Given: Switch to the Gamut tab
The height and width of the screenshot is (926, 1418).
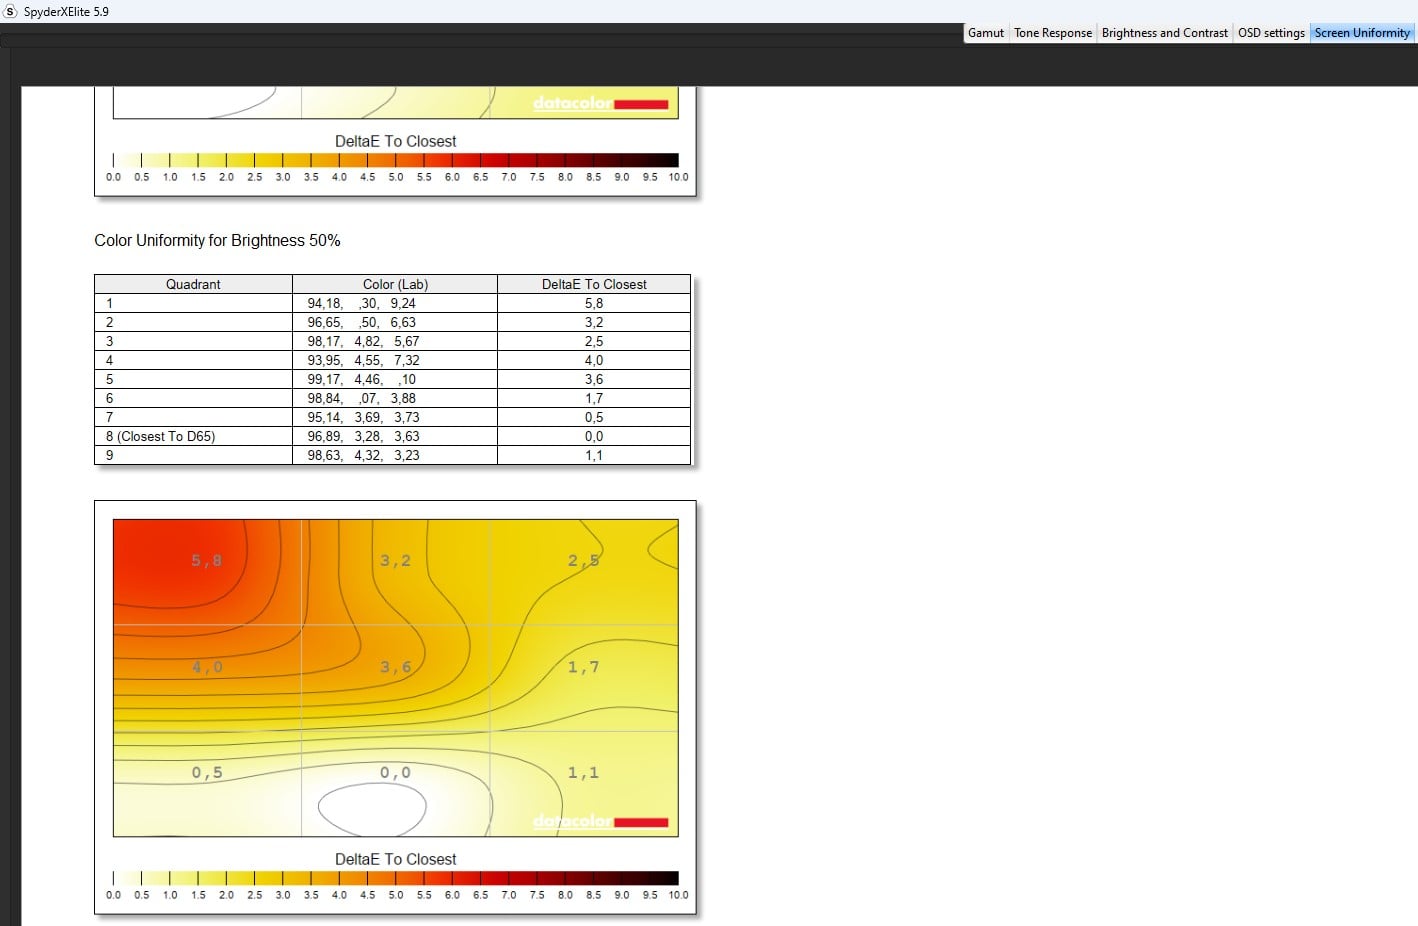Looking at the screenshot, I should (985, 33).
